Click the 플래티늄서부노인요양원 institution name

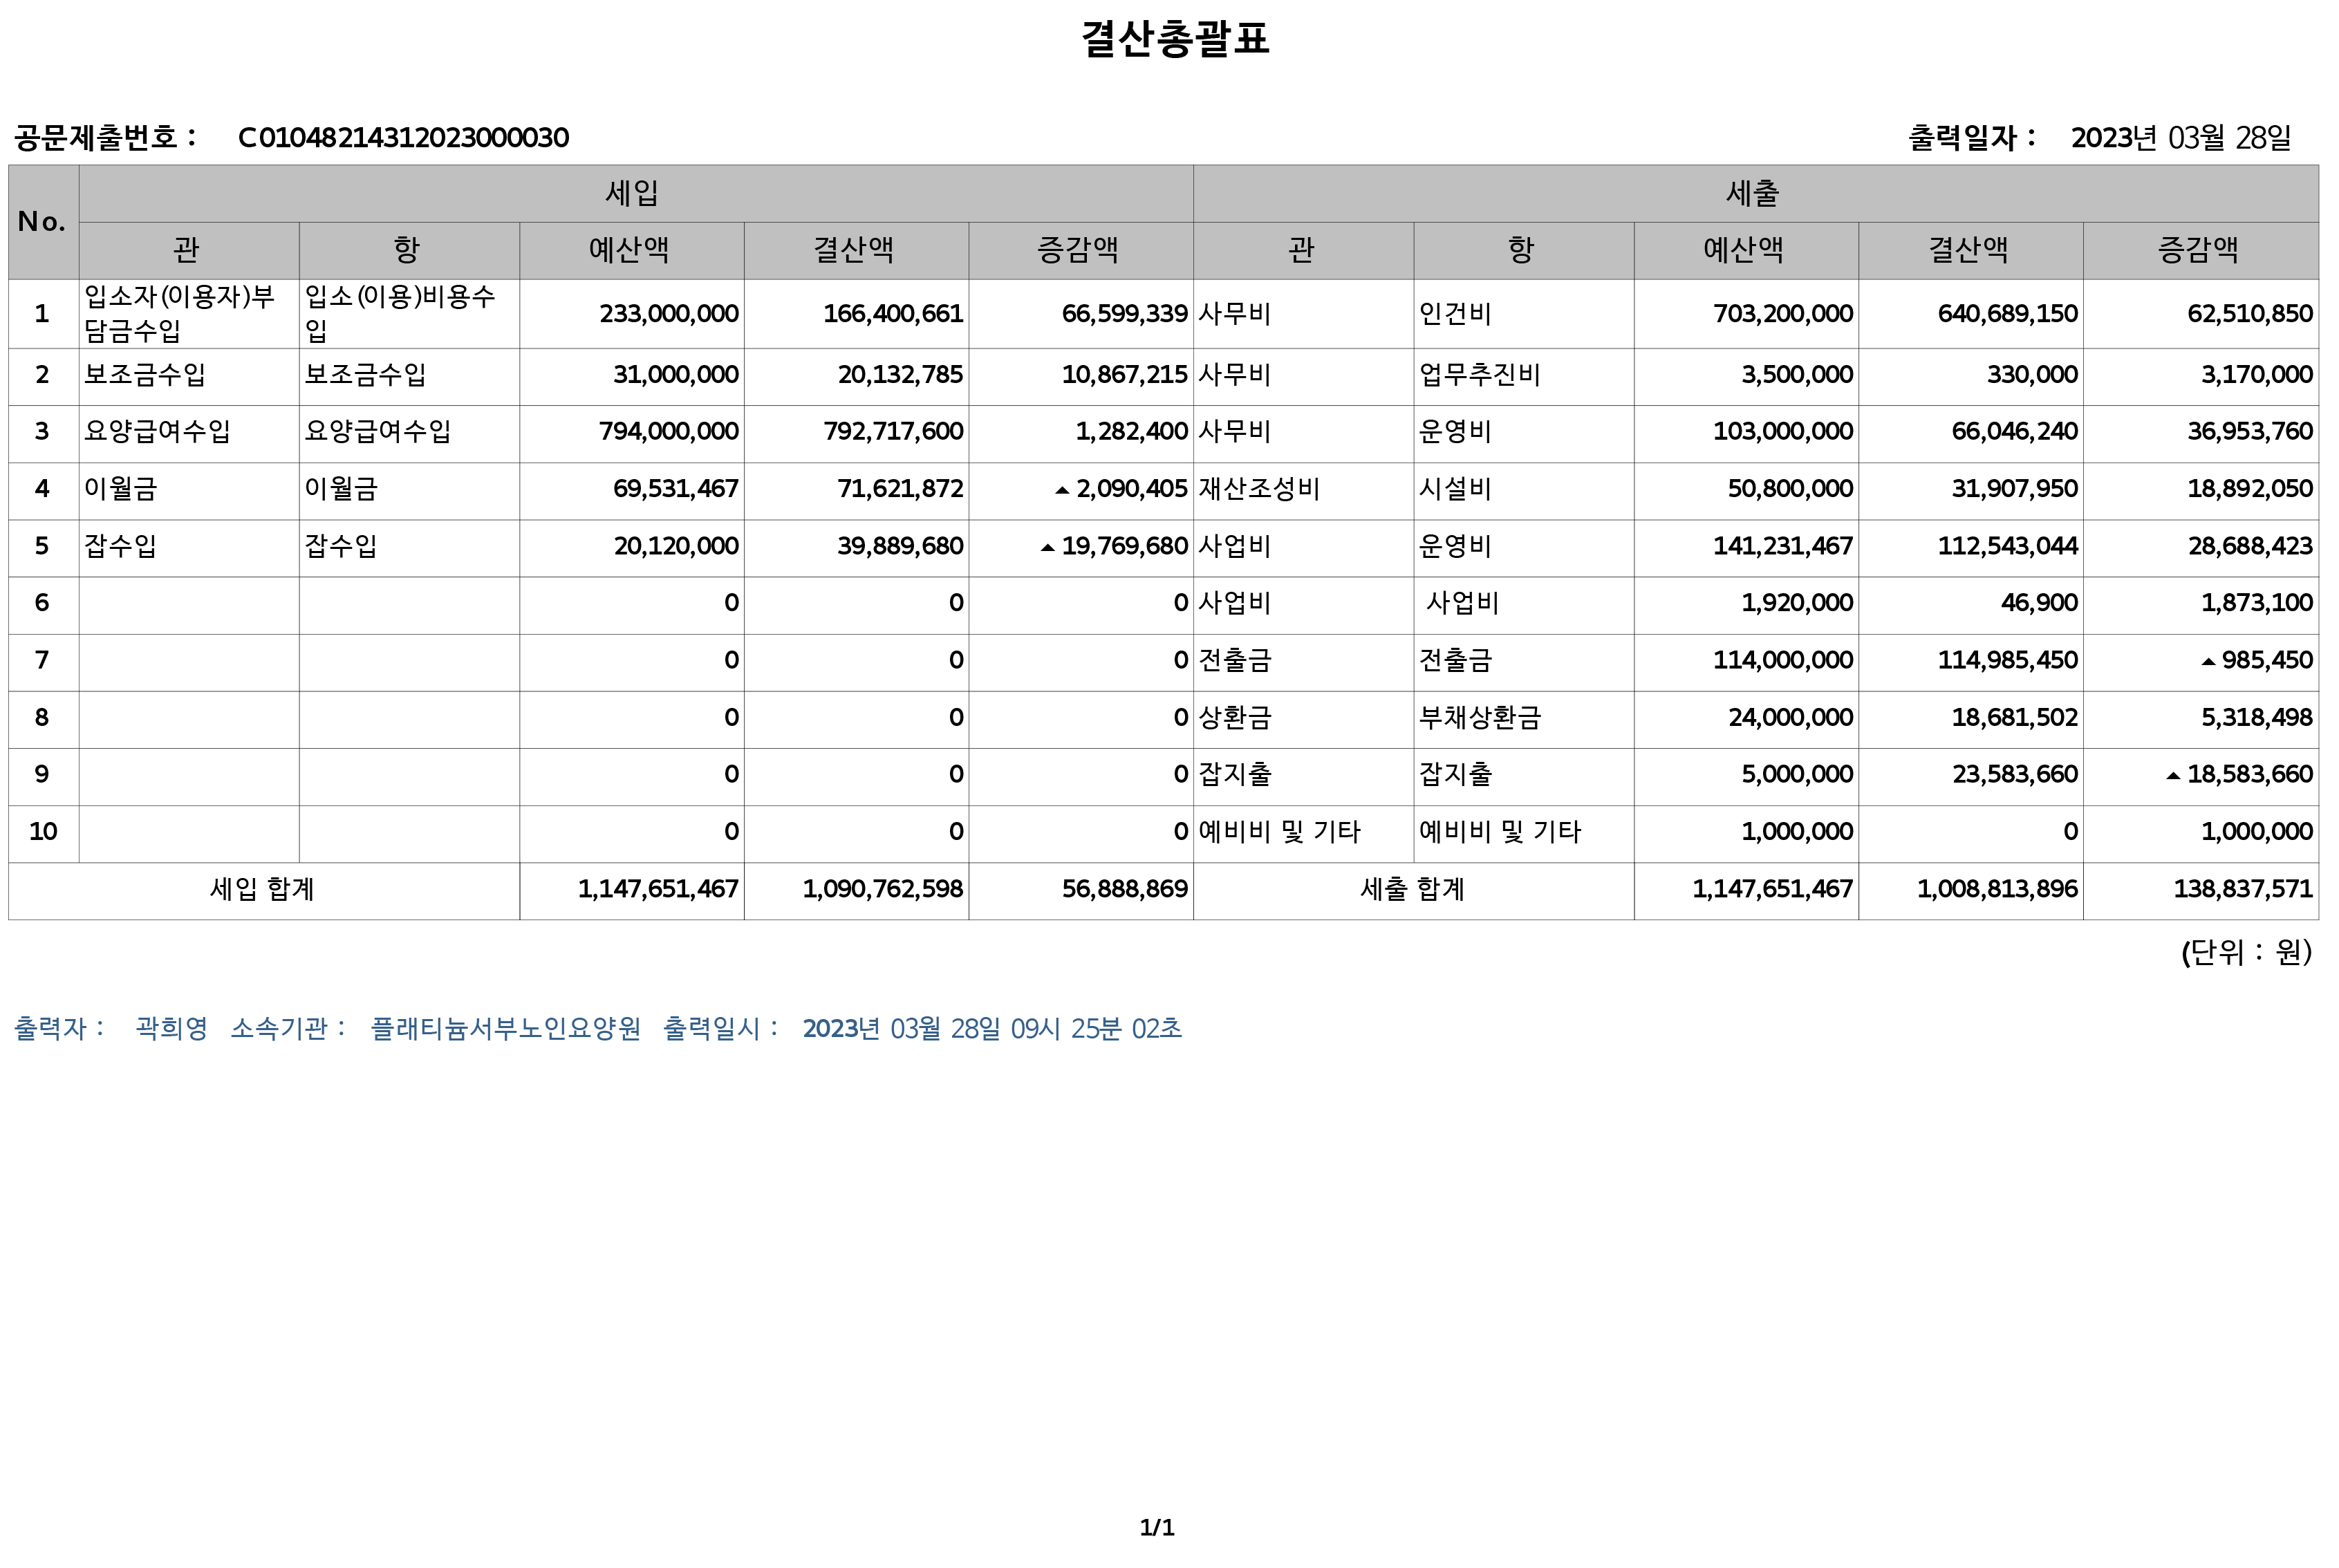pyautogui.click(x=505, y=1029)
